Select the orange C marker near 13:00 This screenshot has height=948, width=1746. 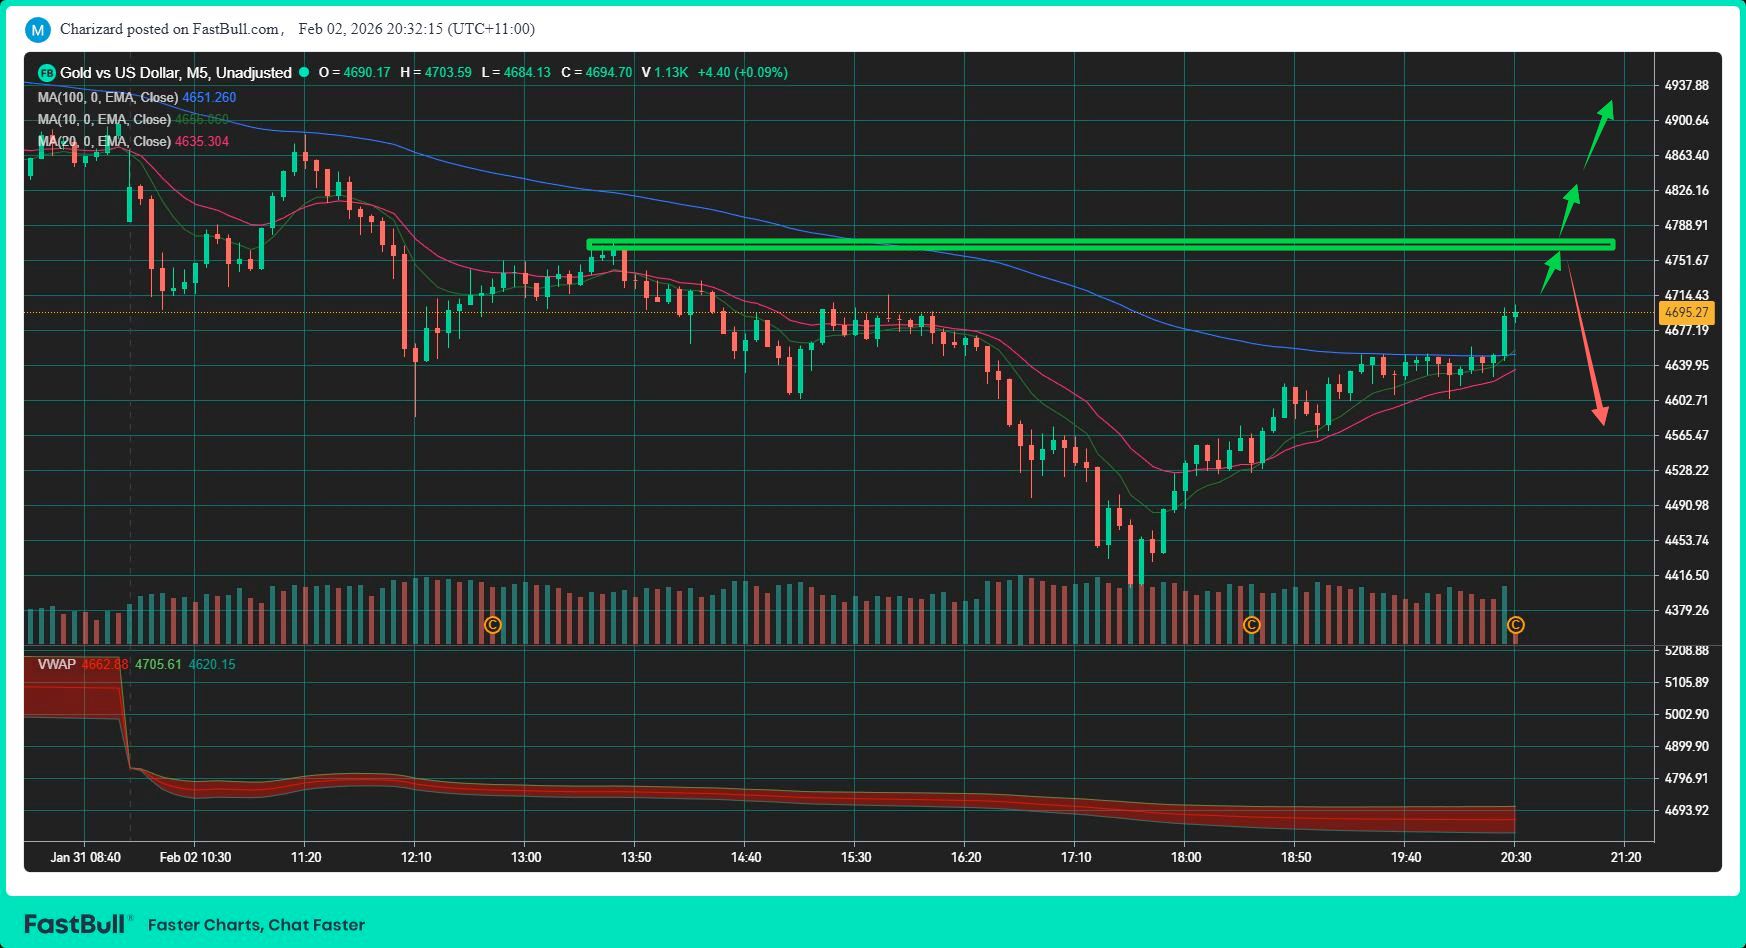492,625
